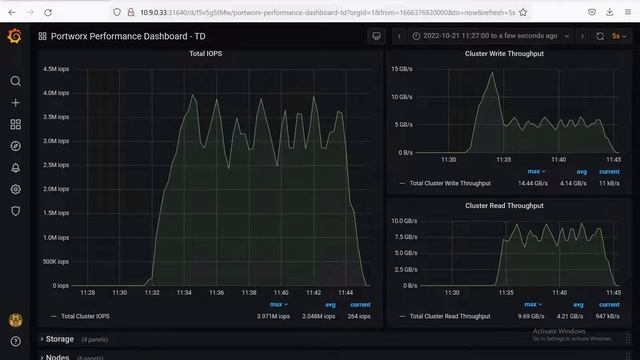The height and width of the screenshot is (360, 640).
Task: Open the Create plus menu in sidebar
Action: [x=16, y=102]
